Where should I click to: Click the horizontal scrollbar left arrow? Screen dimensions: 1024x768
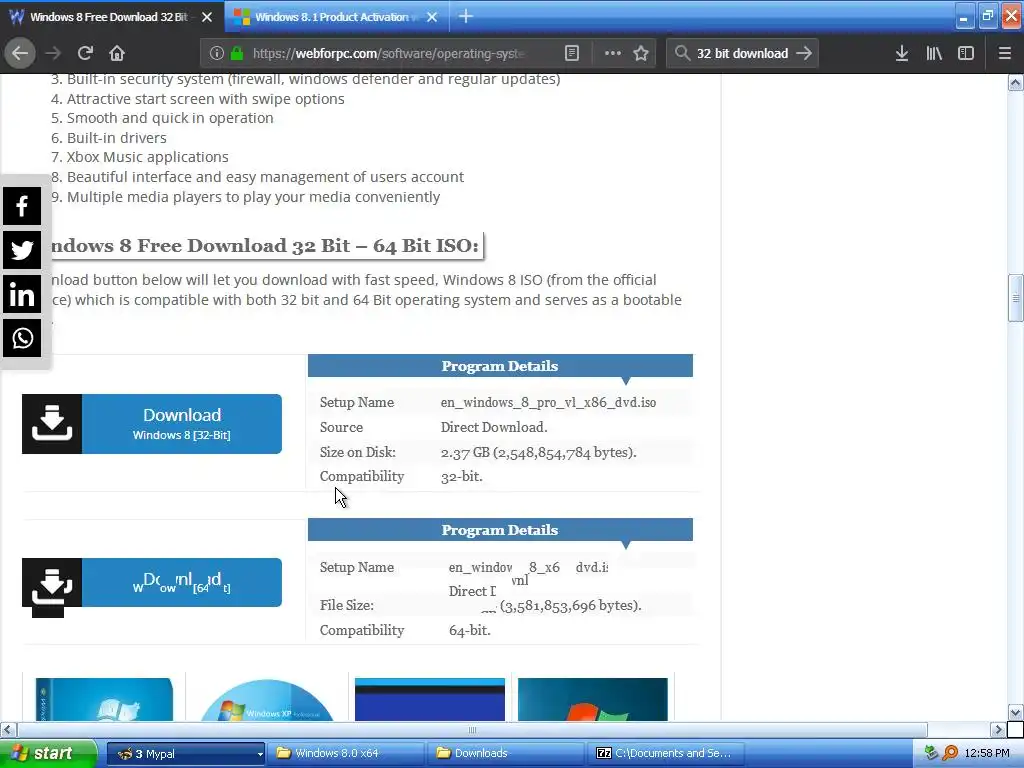click(8, 729)
